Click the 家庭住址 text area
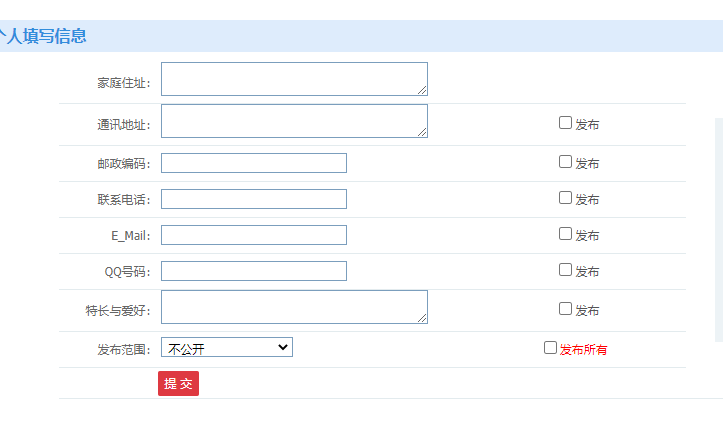Screen dimensions: 723x425 293,79
